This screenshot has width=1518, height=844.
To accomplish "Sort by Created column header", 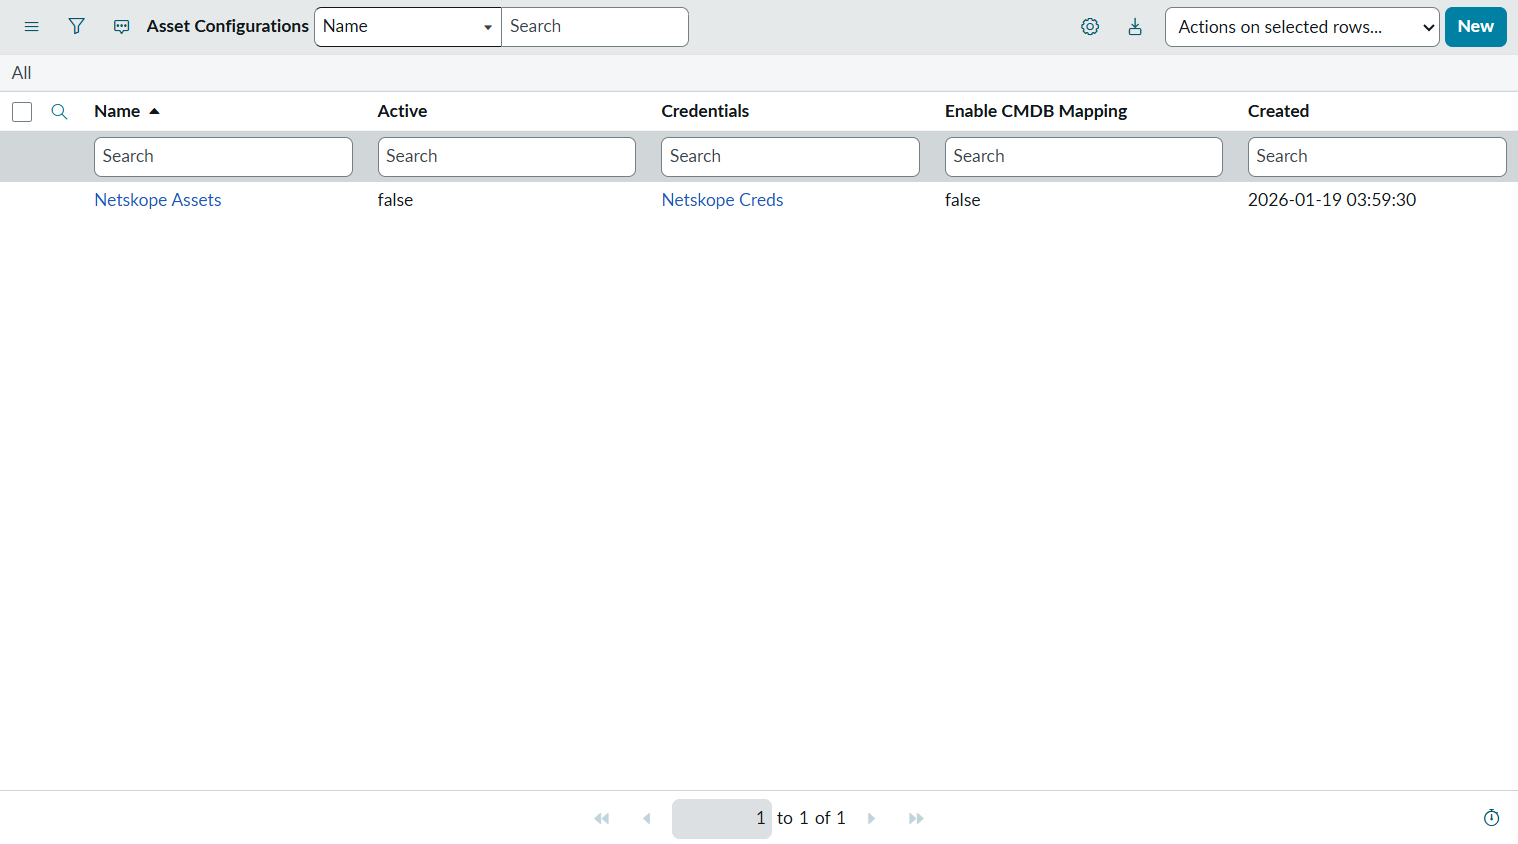I will (x=1278, y=111).
